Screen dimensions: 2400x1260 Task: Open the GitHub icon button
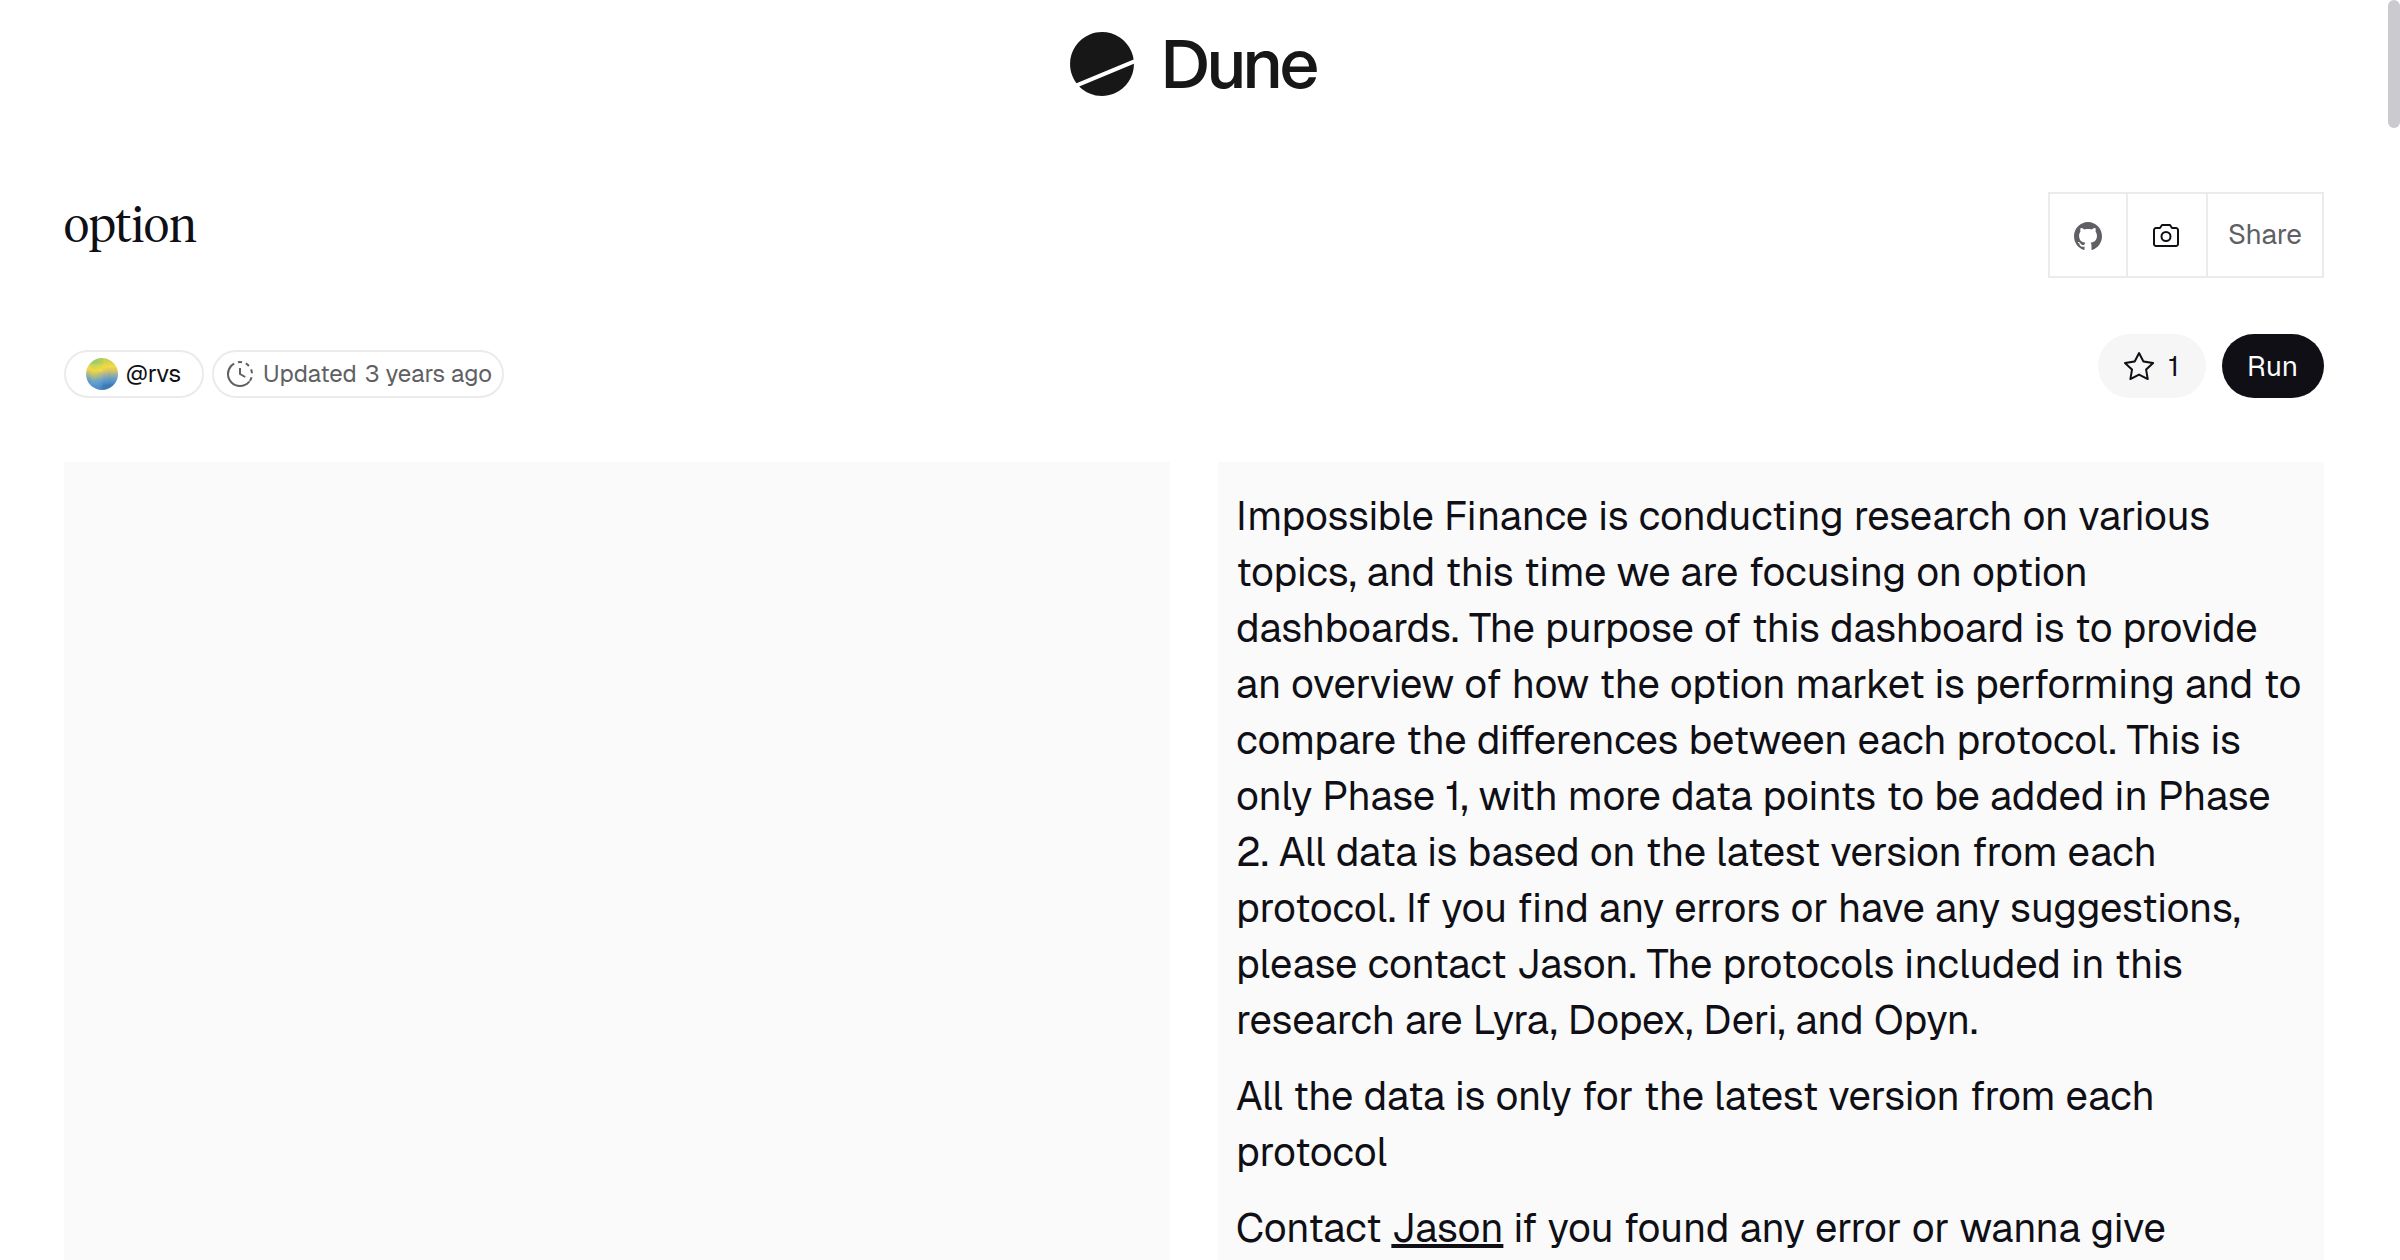point(2087,236)
